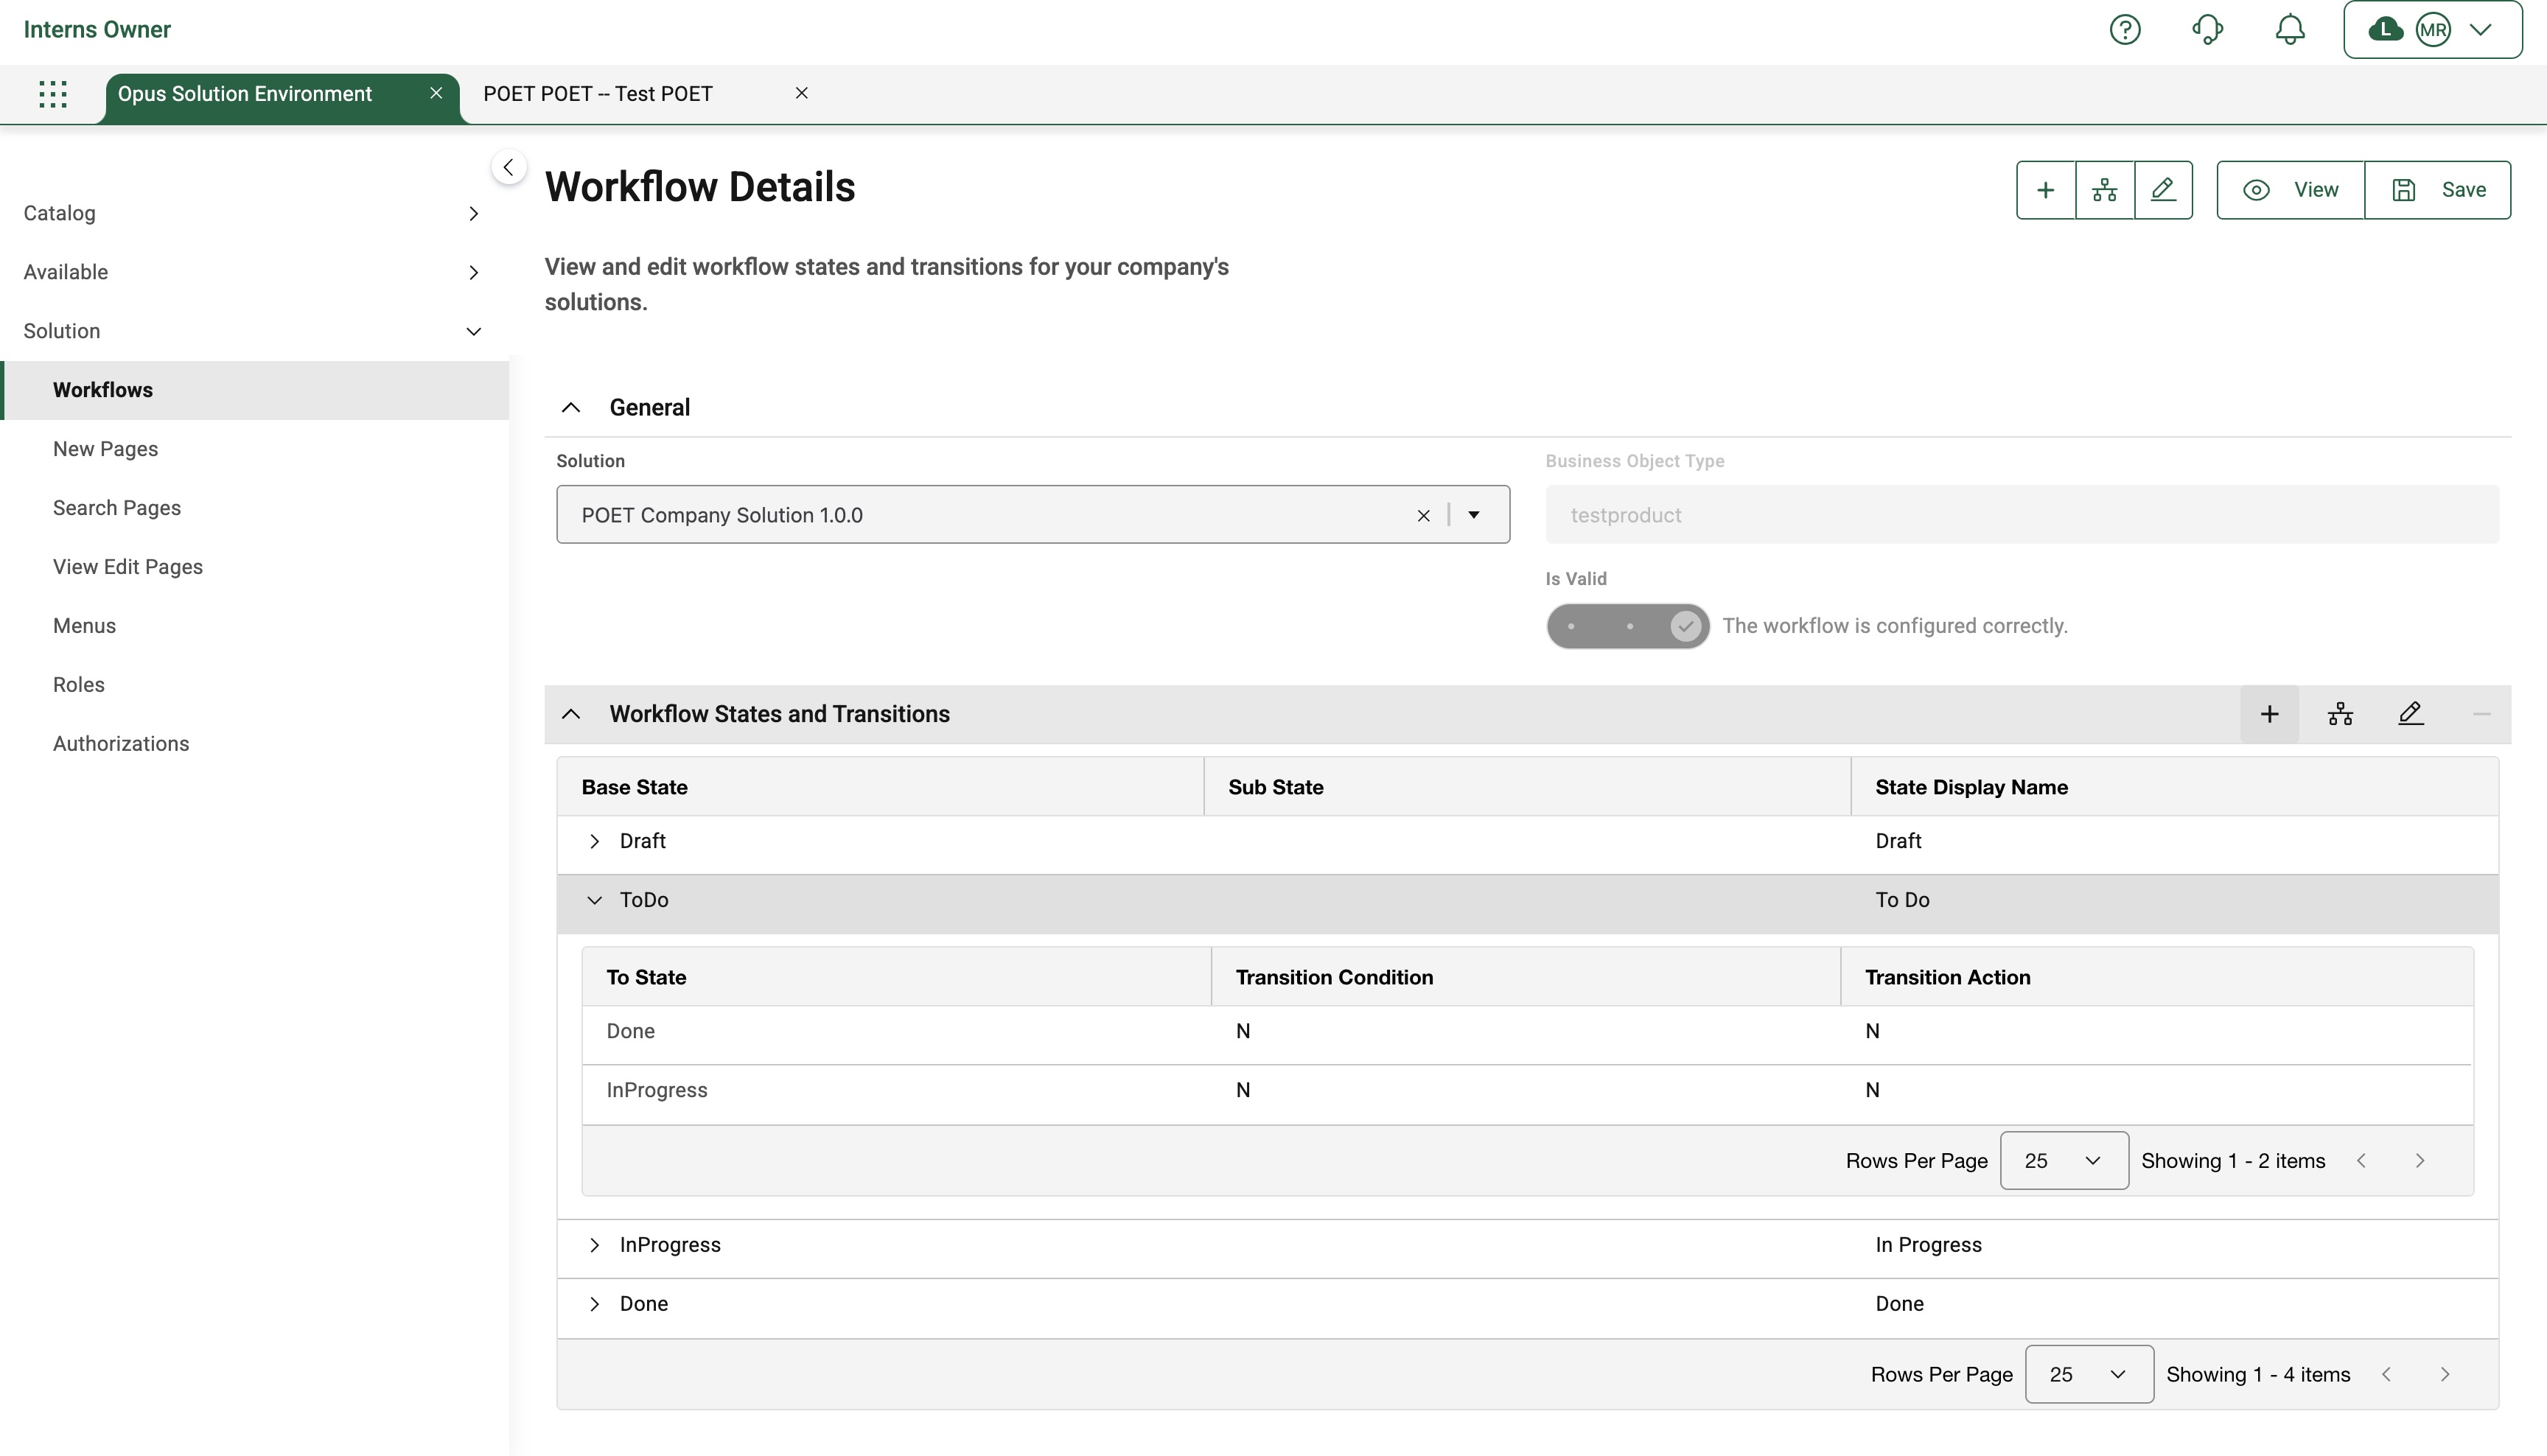
Task: Add a state with the section plus icon
Action: 2270,714
